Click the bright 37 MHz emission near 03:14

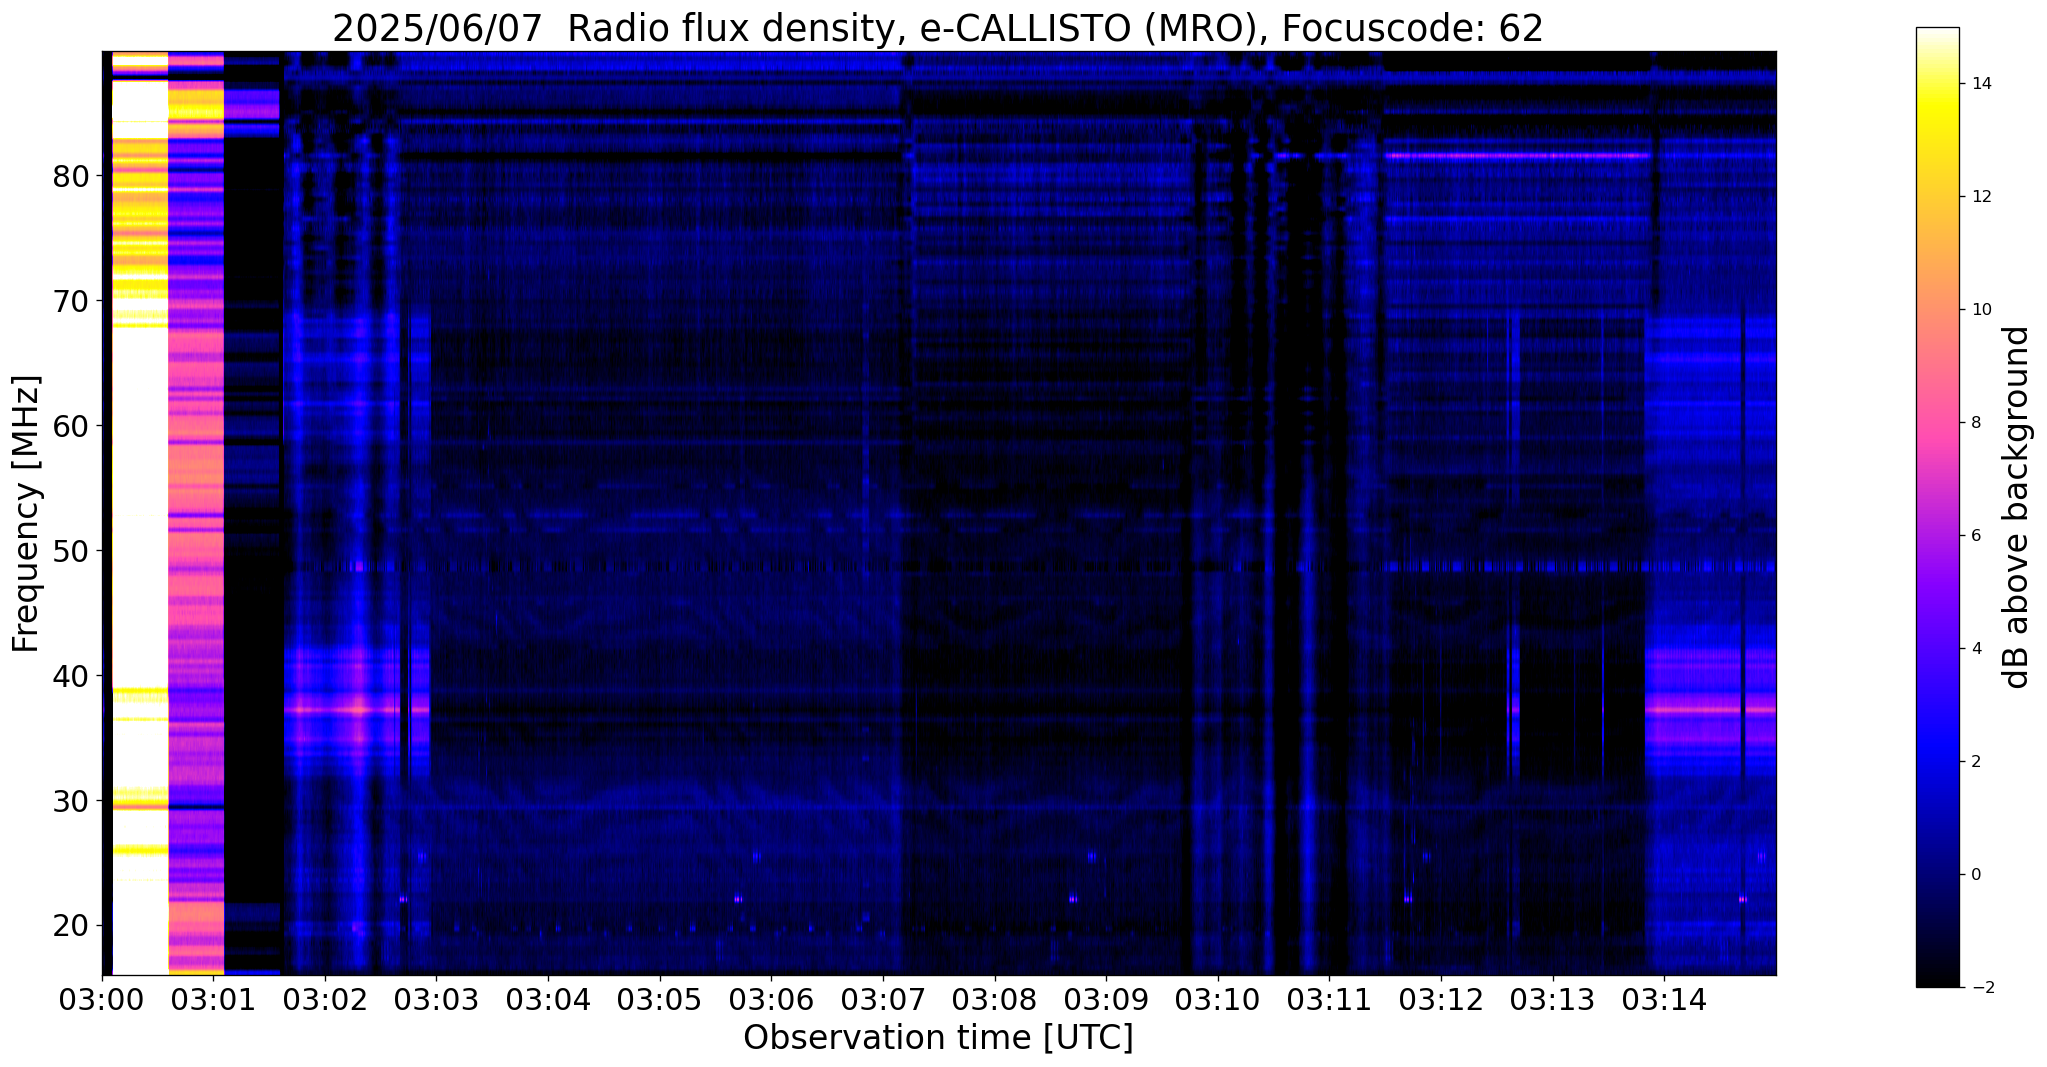(1710, 710)
